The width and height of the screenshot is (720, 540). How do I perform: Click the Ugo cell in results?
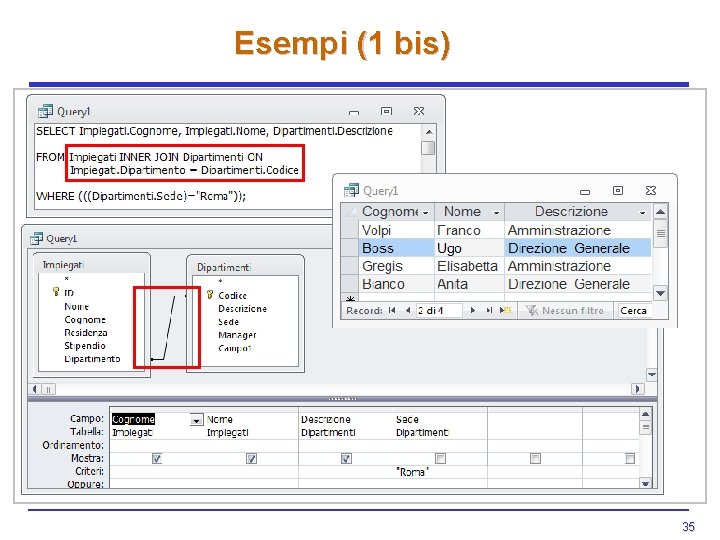(x=469, y=248)
